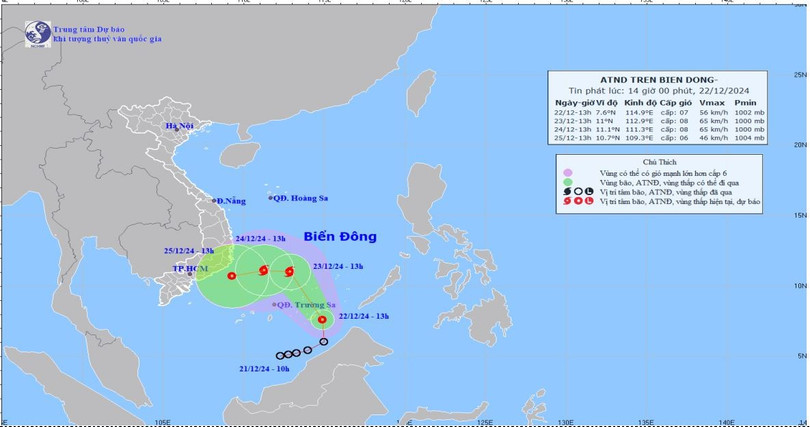
Task: Click the leftmost black past-position circle near 21/12/24 - 10h
Action: (280, 356)
